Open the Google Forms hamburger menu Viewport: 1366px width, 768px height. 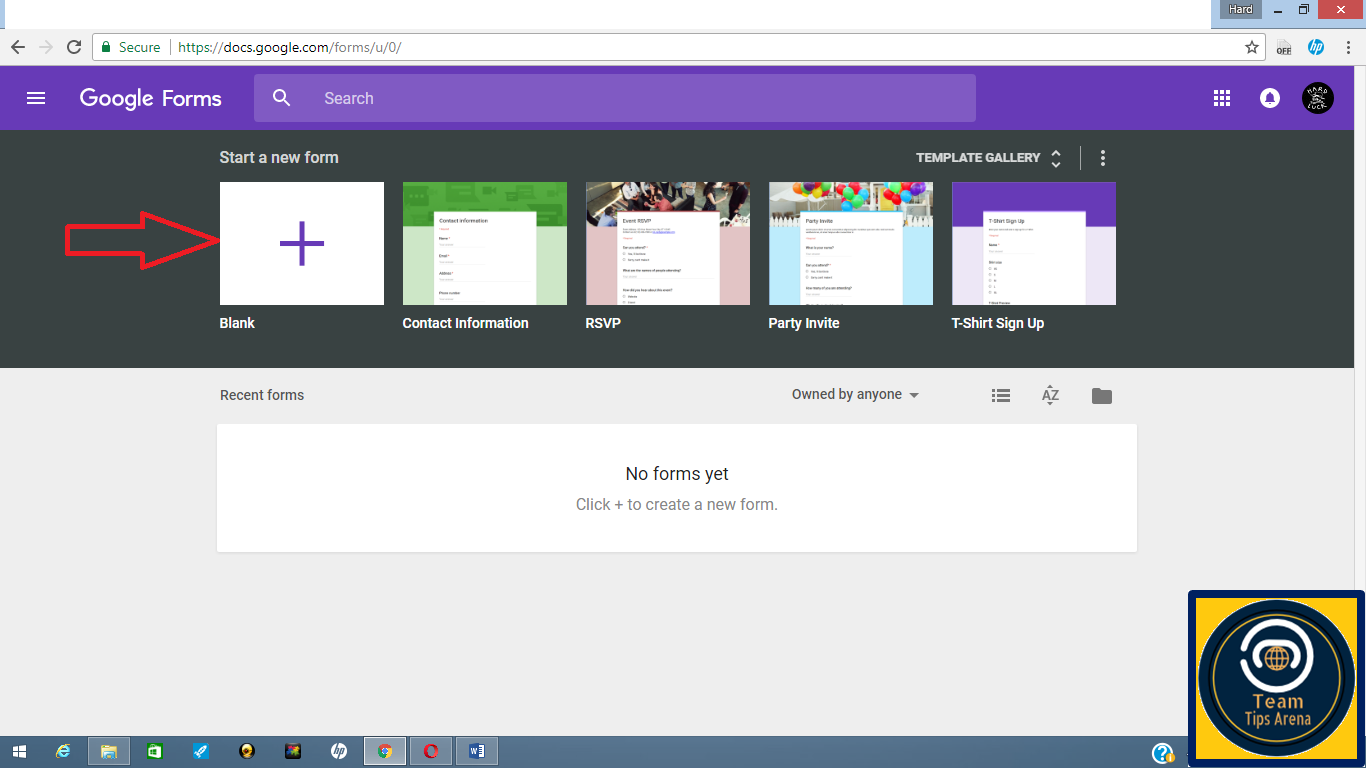(x=36, y=98)
